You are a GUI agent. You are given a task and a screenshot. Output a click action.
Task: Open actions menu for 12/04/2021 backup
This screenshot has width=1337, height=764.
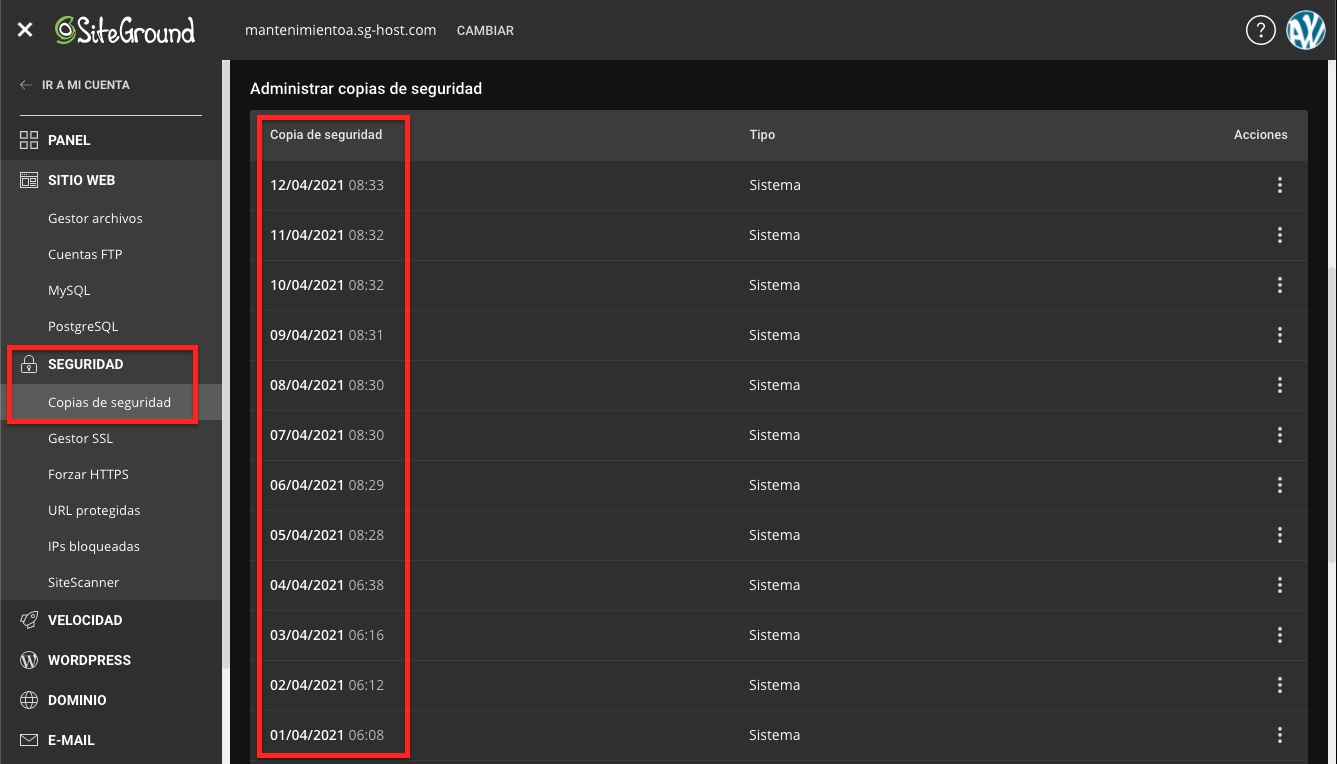point(1280,185)
